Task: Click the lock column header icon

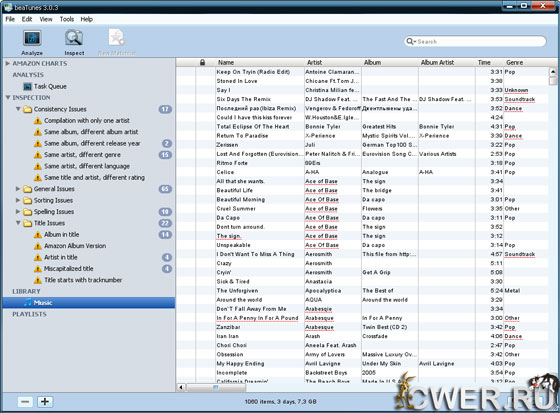Action: [202, 63]
